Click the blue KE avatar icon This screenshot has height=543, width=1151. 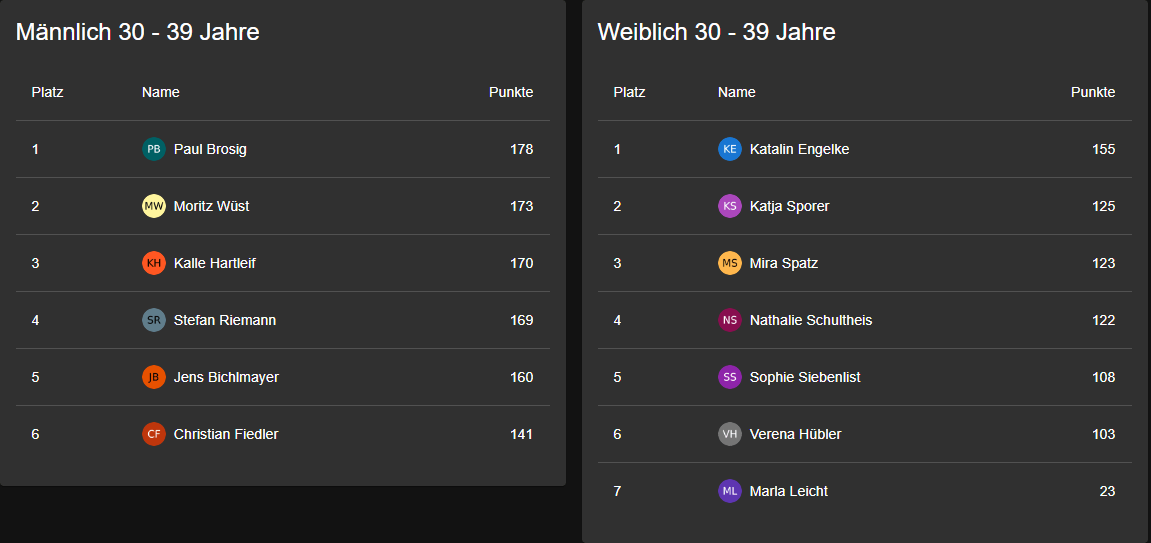(x=730, y=149)
